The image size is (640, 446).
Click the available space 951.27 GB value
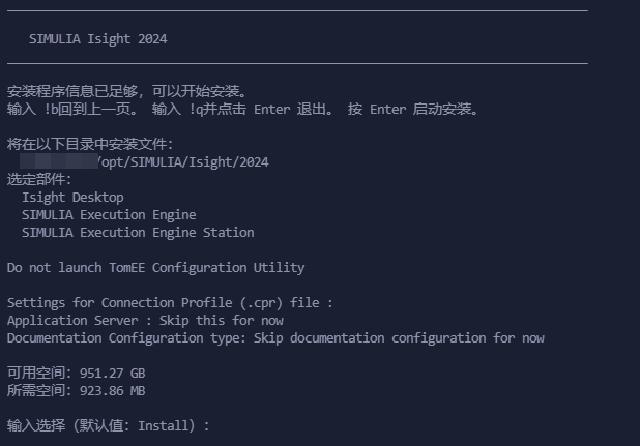tap(112, 373)
